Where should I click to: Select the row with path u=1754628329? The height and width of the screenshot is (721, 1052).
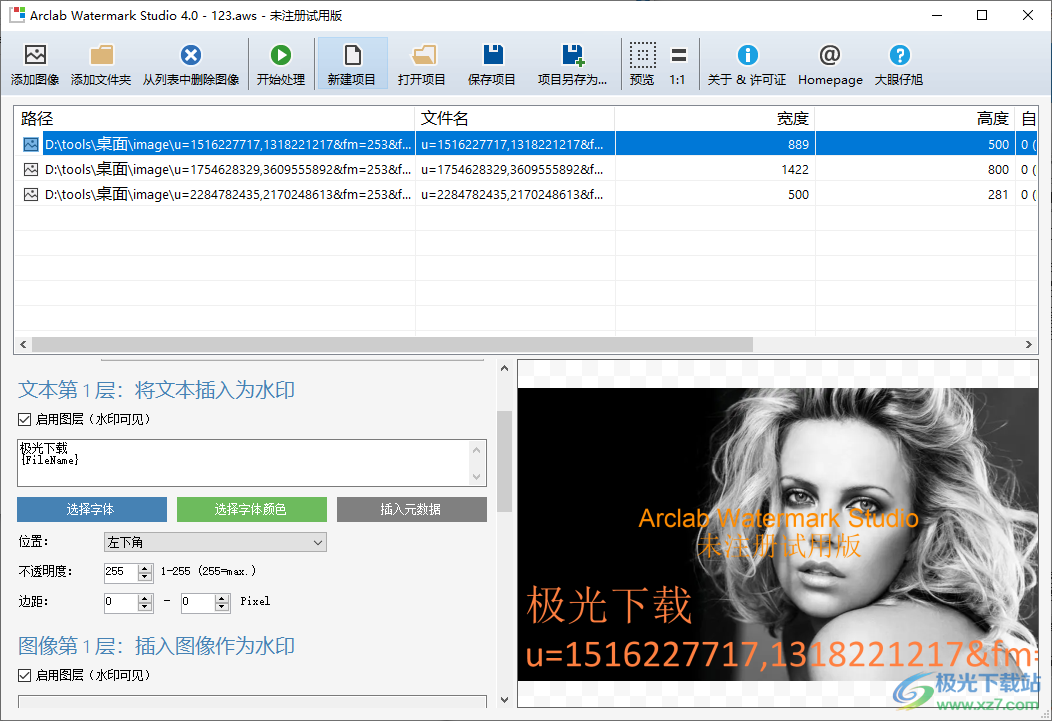click(527, 170)
